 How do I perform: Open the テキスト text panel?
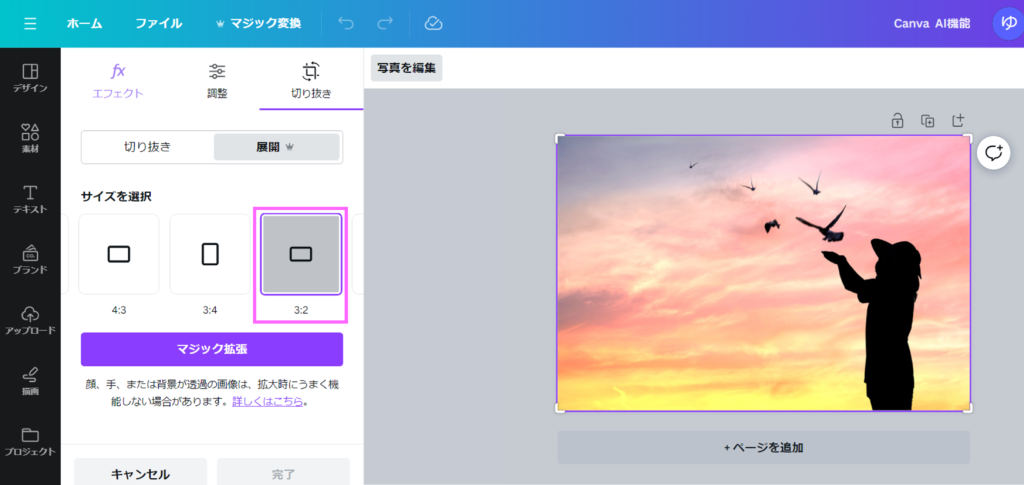30,198
